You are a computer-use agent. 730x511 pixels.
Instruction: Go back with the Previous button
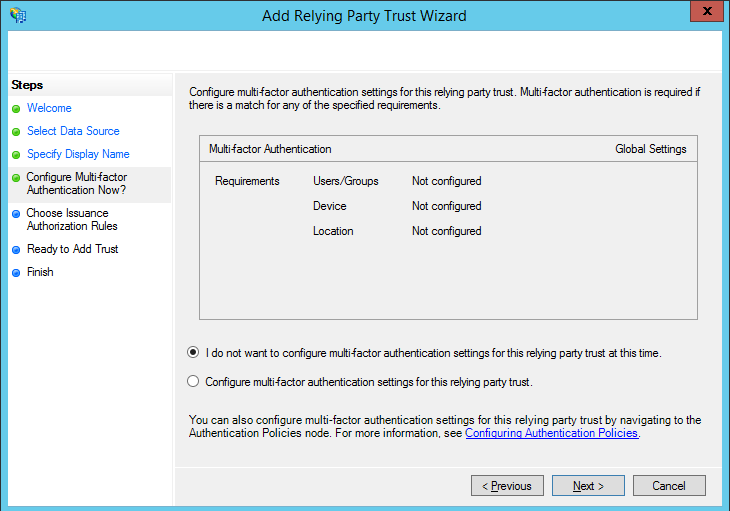(x=507, y=486)
